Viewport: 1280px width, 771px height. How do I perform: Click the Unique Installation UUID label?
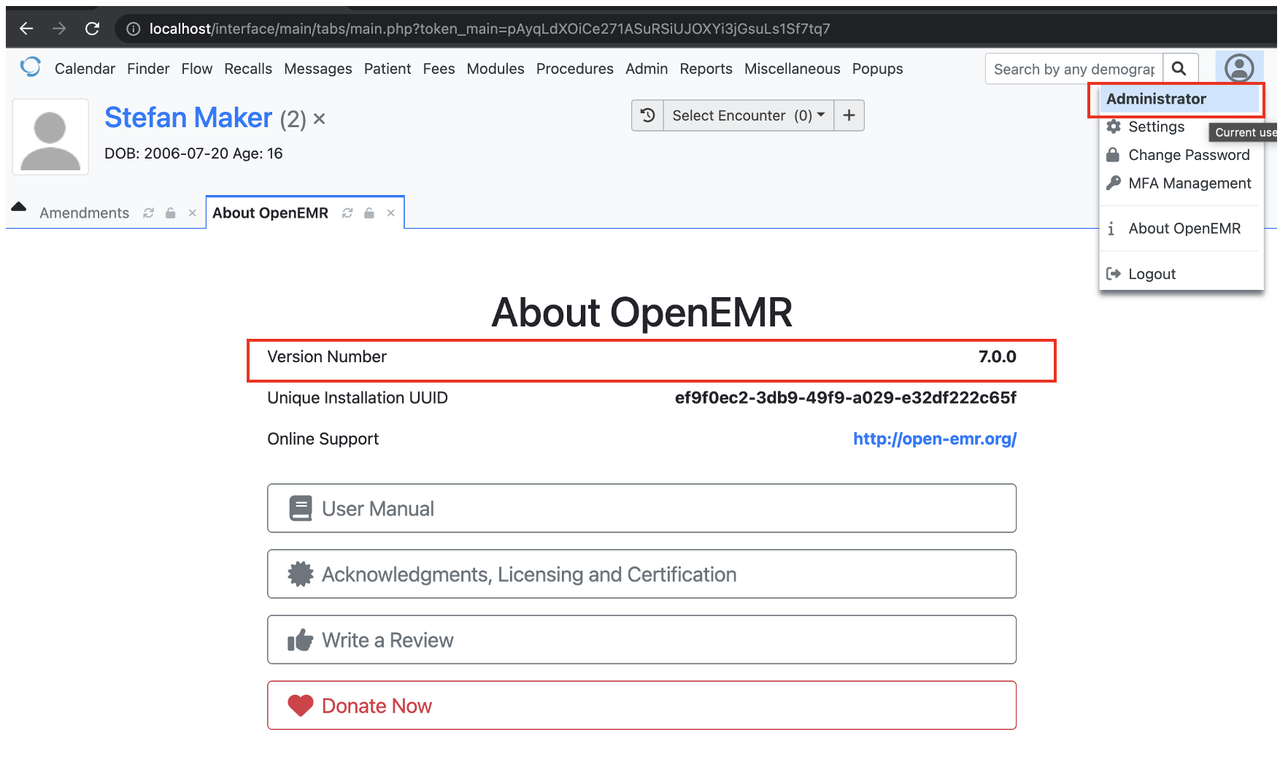pyautogui.click(x=358, y=398)
